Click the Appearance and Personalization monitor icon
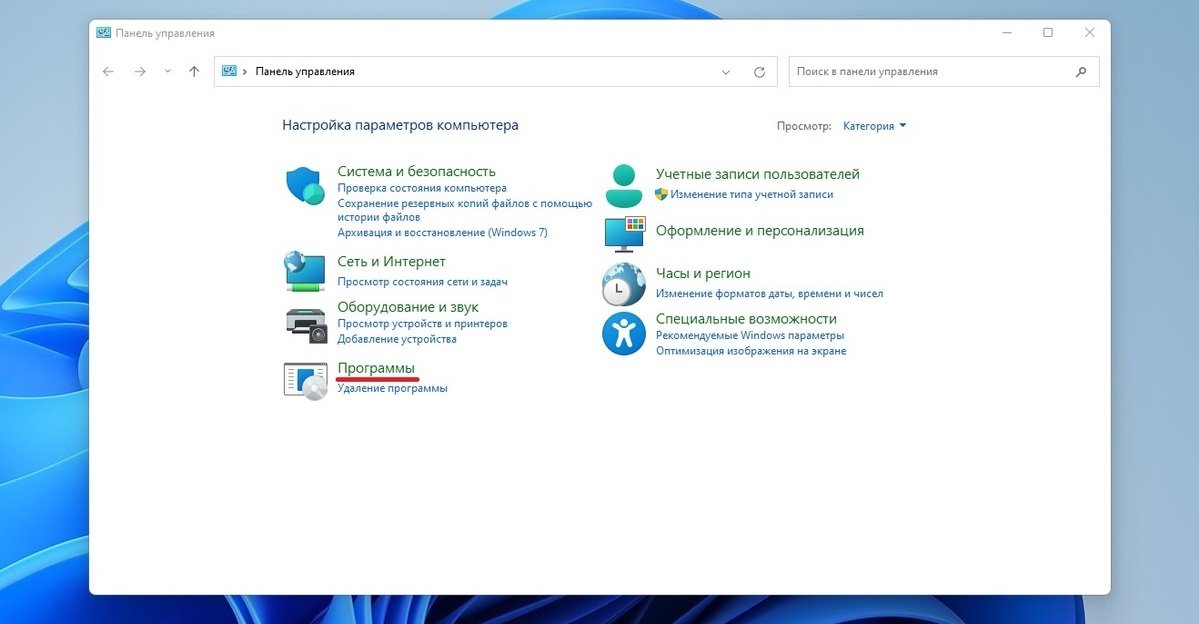 tap(624, 233)
